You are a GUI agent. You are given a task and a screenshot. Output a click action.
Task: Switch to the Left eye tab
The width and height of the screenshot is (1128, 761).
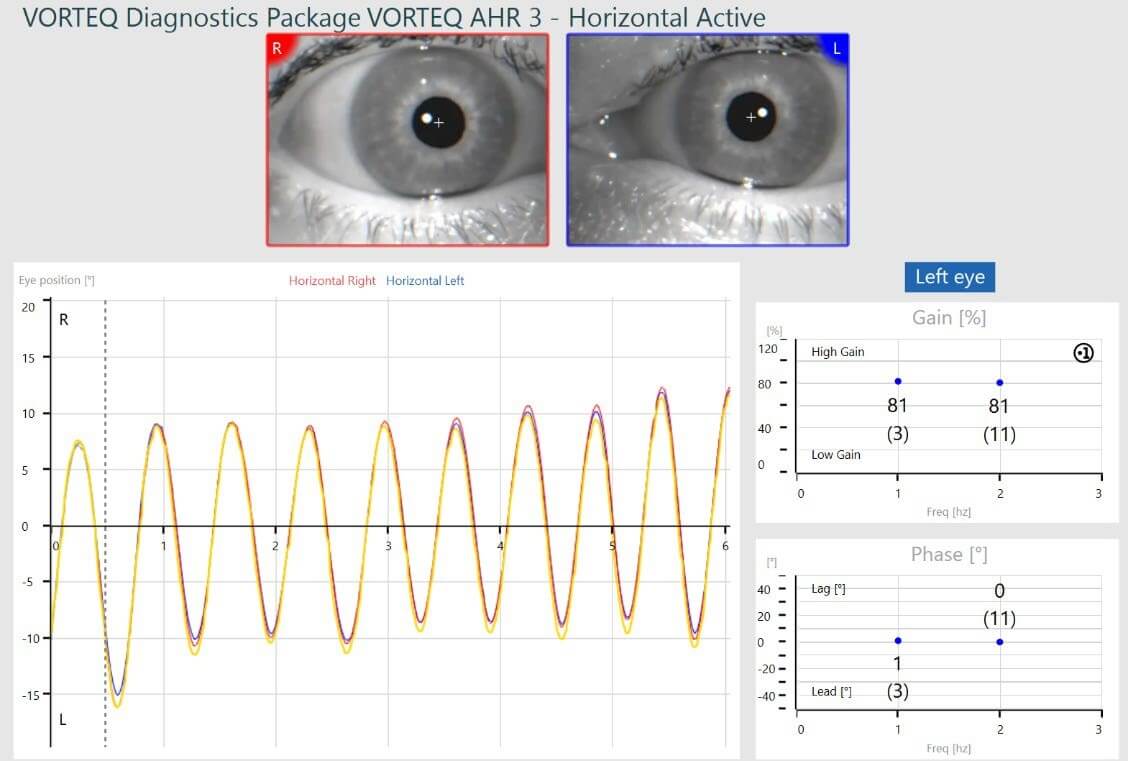pos(949,277)
